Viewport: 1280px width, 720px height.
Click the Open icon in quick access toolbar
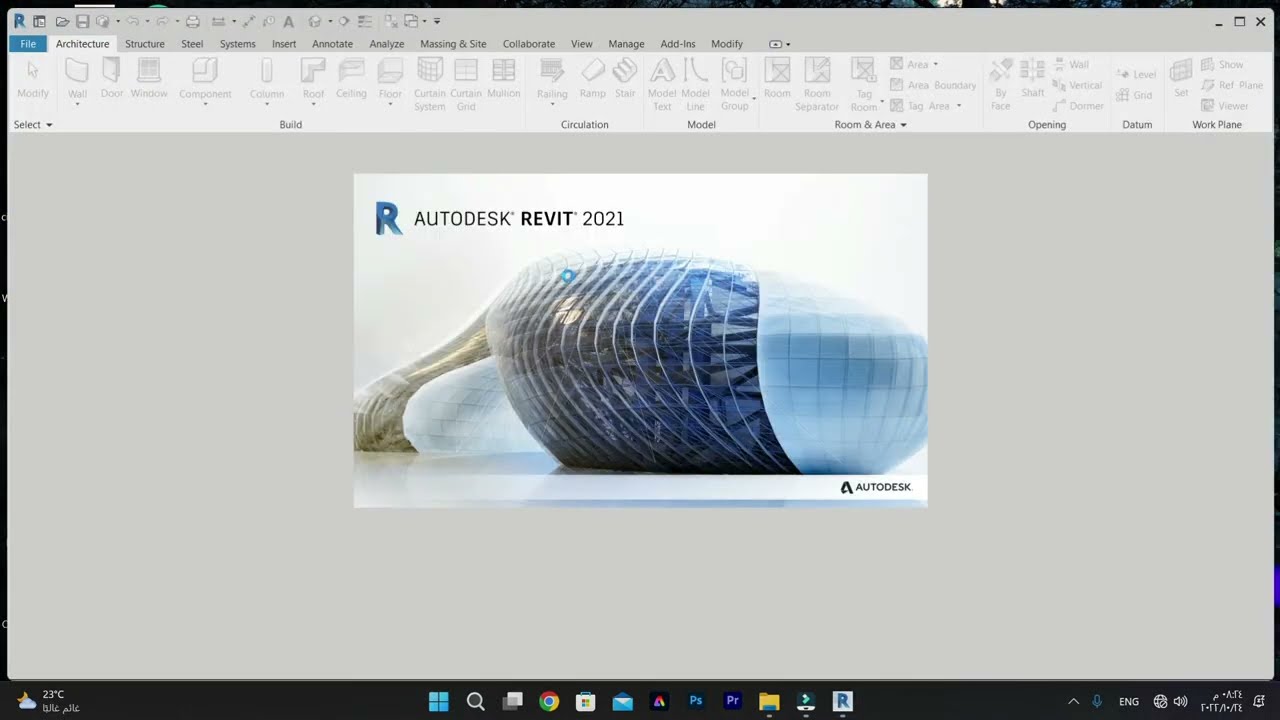click(62, 21)
